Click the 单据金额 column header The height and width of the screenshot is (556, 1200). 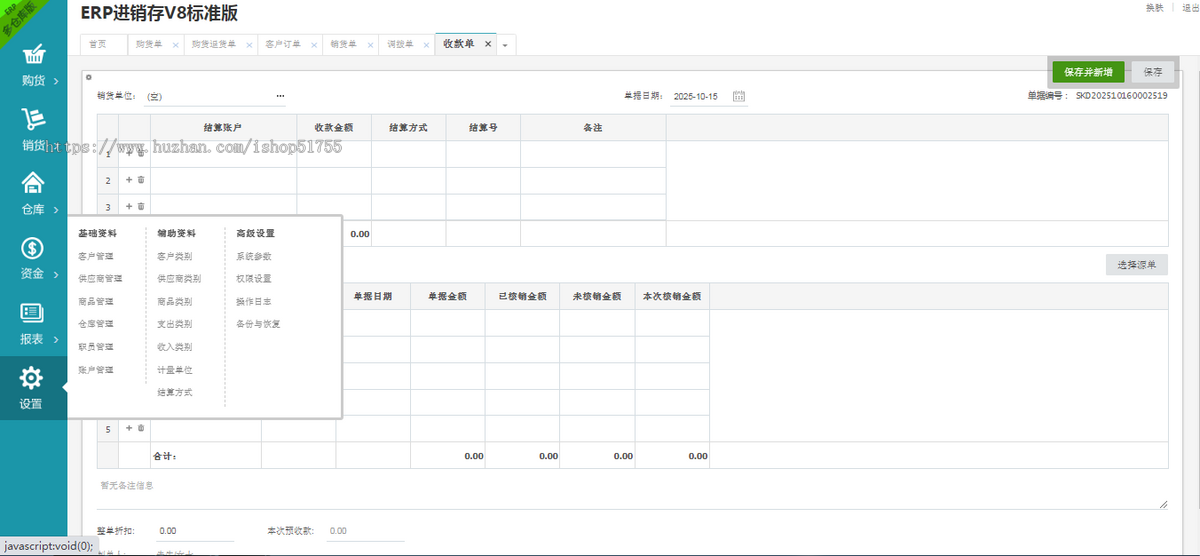pyautogui.click(x=448, y=296)
